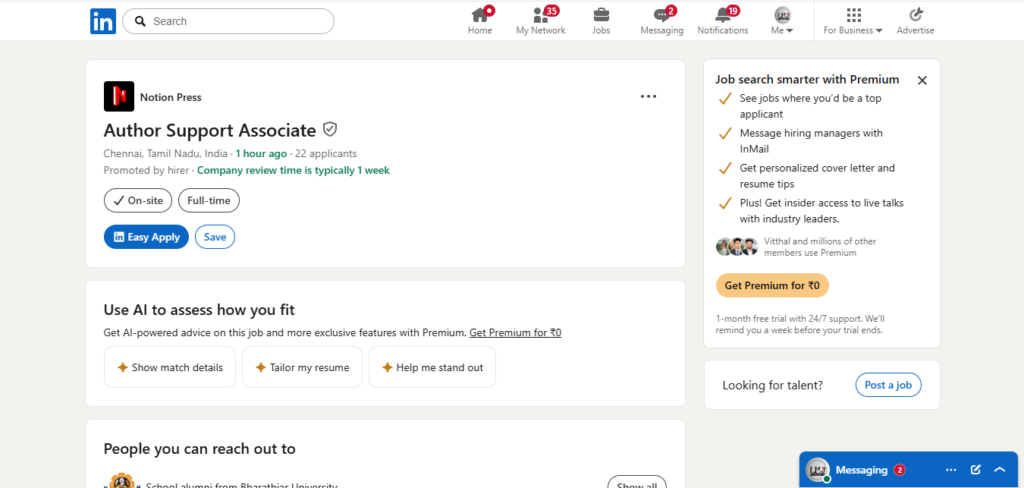Click the Author Support Associate title

tap(210, 130)
